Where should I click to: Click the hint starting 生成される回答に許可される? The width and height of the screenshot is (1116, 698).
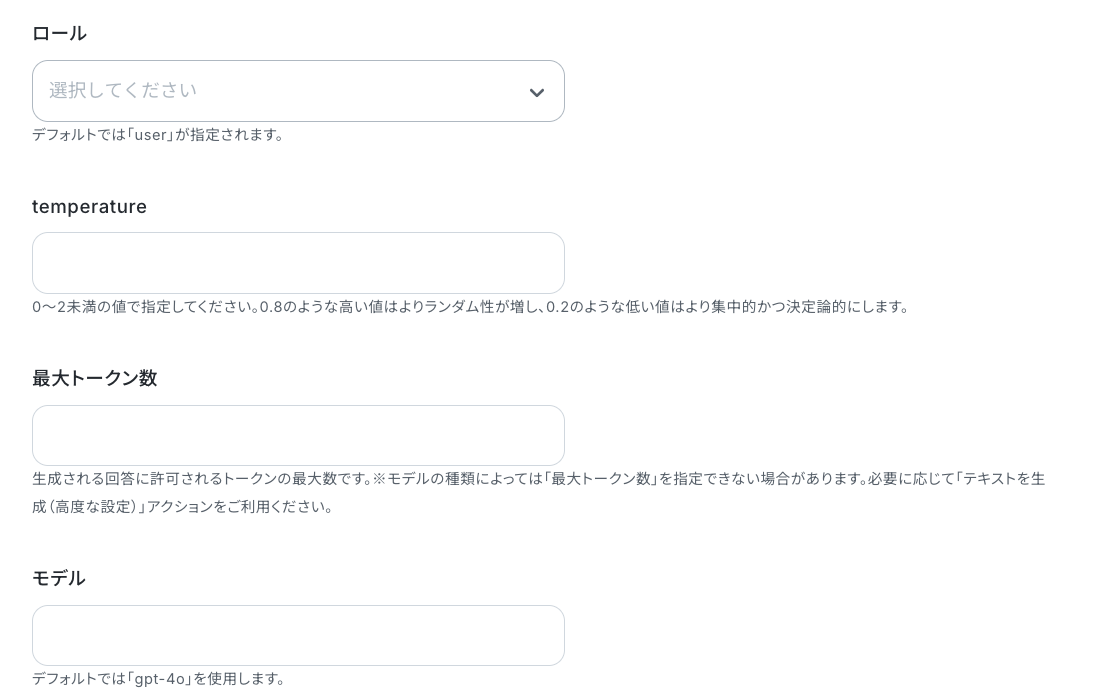pos(200,479)
